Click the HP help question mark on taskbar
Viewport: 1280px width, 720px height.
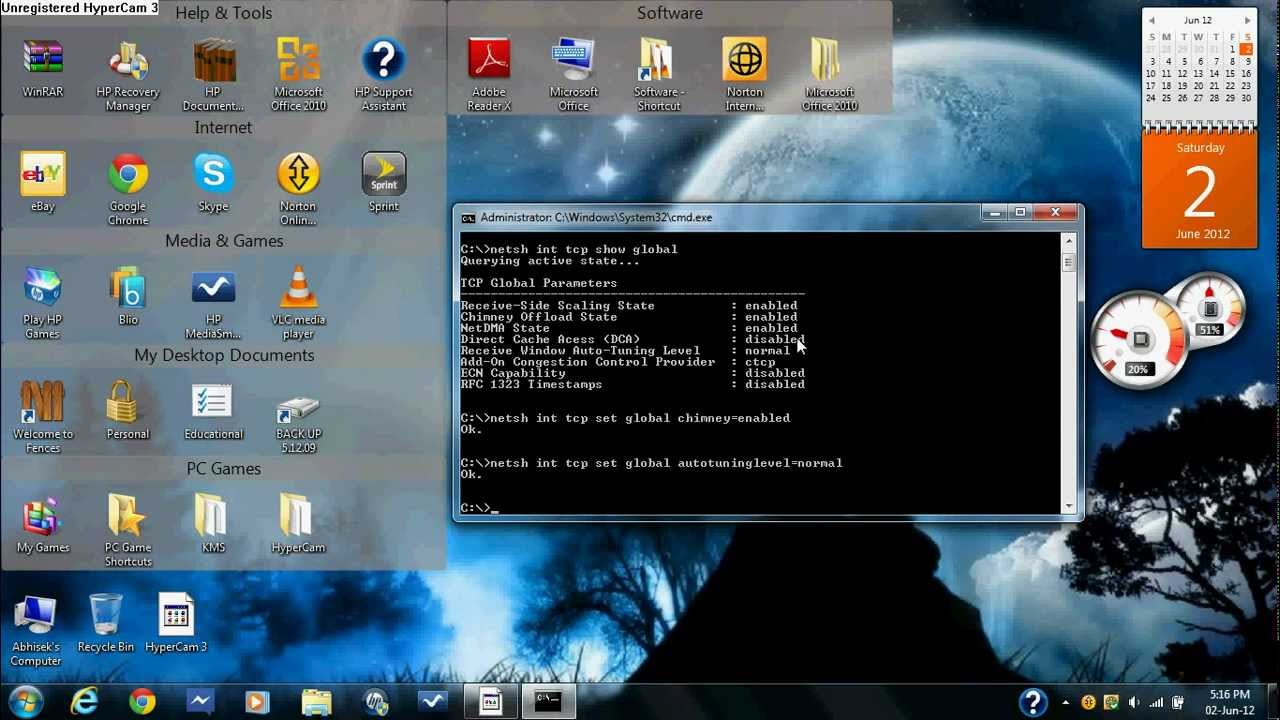pyautogui.click(x=1033, y=702)
